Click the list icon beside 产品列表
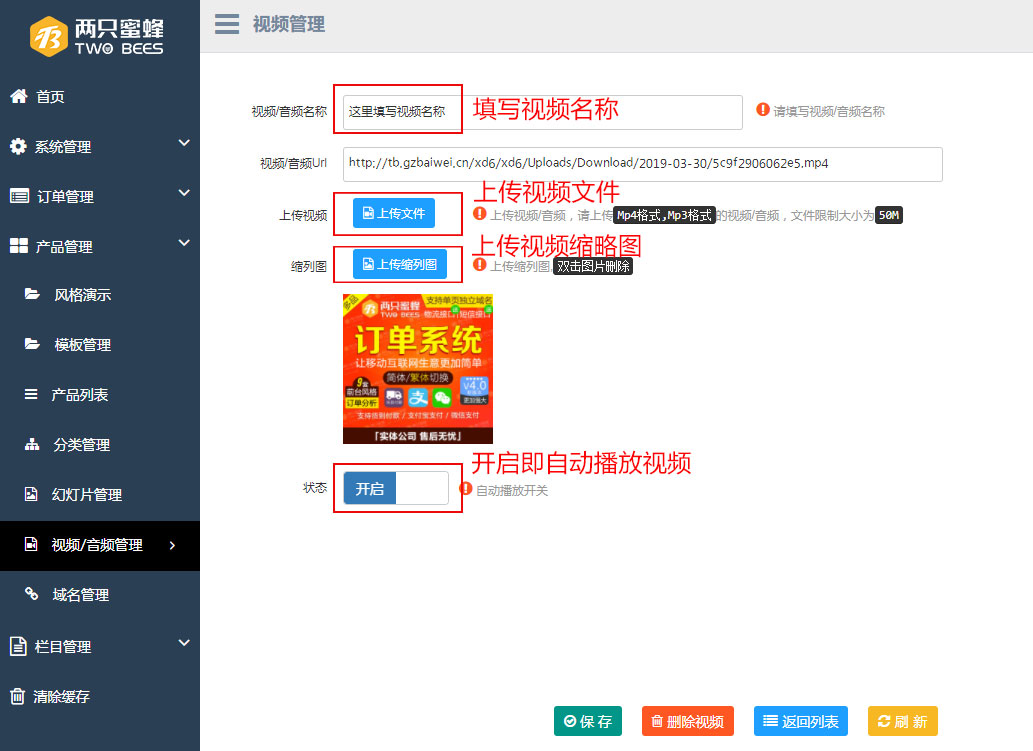Screen dimensions: 1033x751 pyautogui.click(x=31, y=394)
